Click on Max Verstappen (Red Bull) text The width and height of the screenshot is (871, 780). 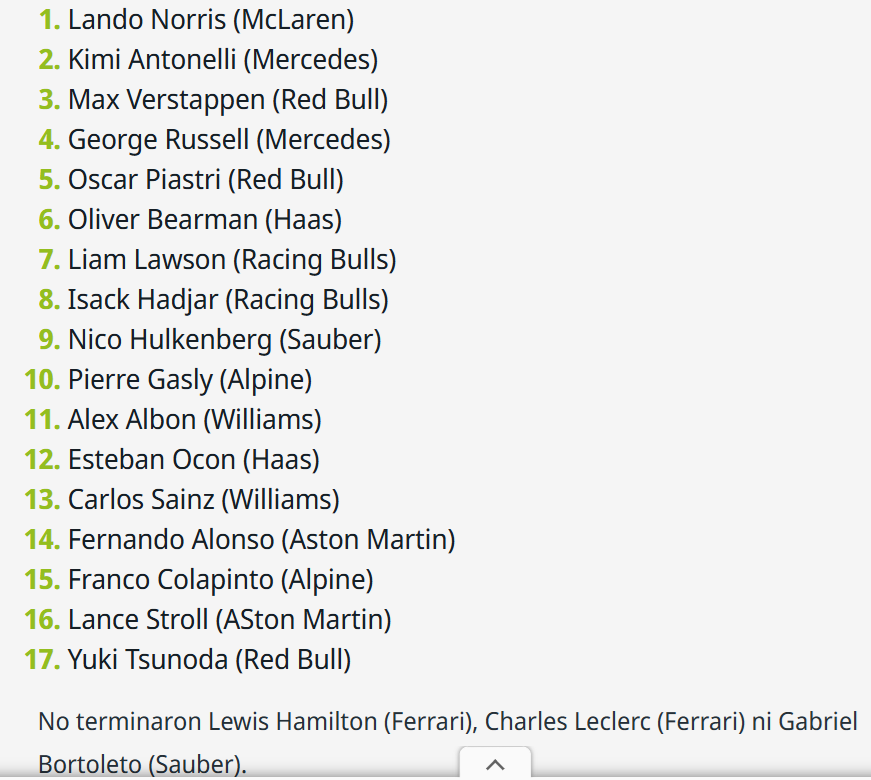click(x=227, y=99)
